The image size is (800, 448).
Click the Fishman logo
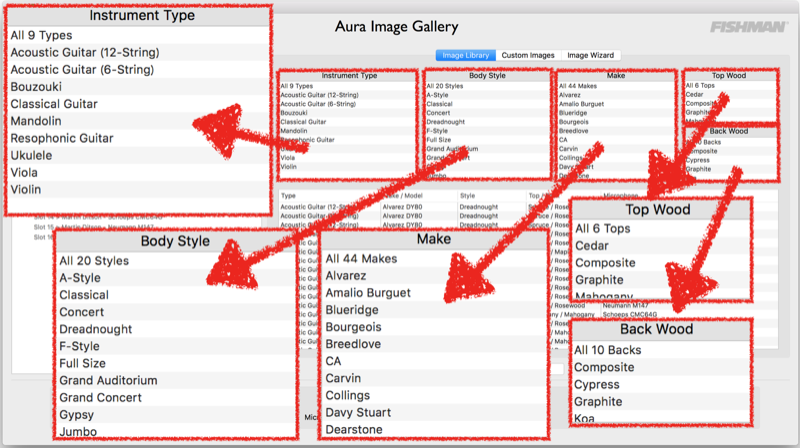[748, 27]
